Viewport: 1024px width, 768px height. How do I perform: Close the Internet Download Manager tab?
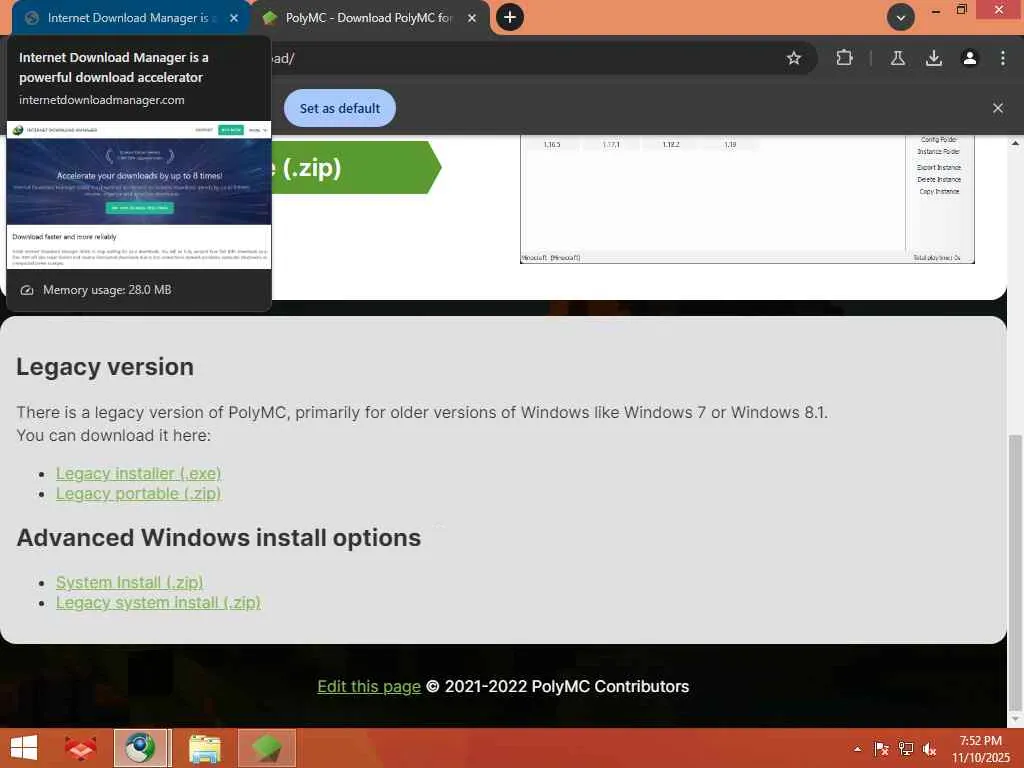(x=234, y=18)
